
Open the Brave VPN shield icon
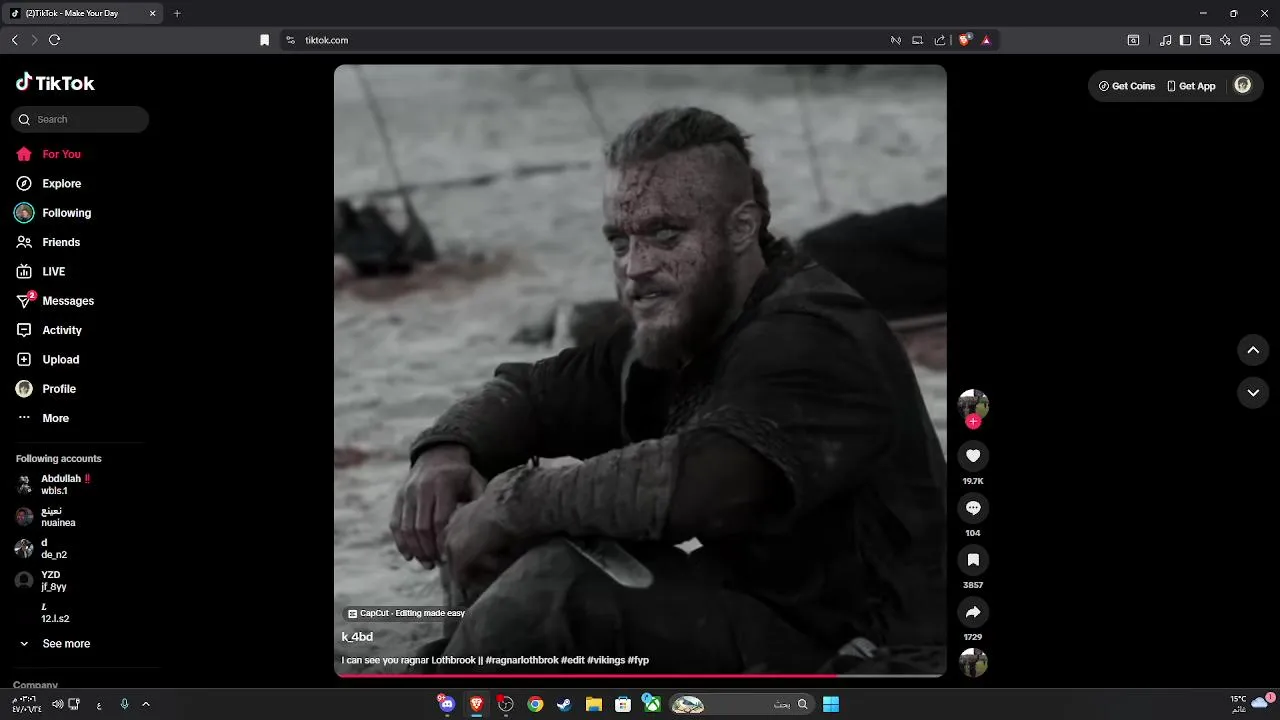1245,40
